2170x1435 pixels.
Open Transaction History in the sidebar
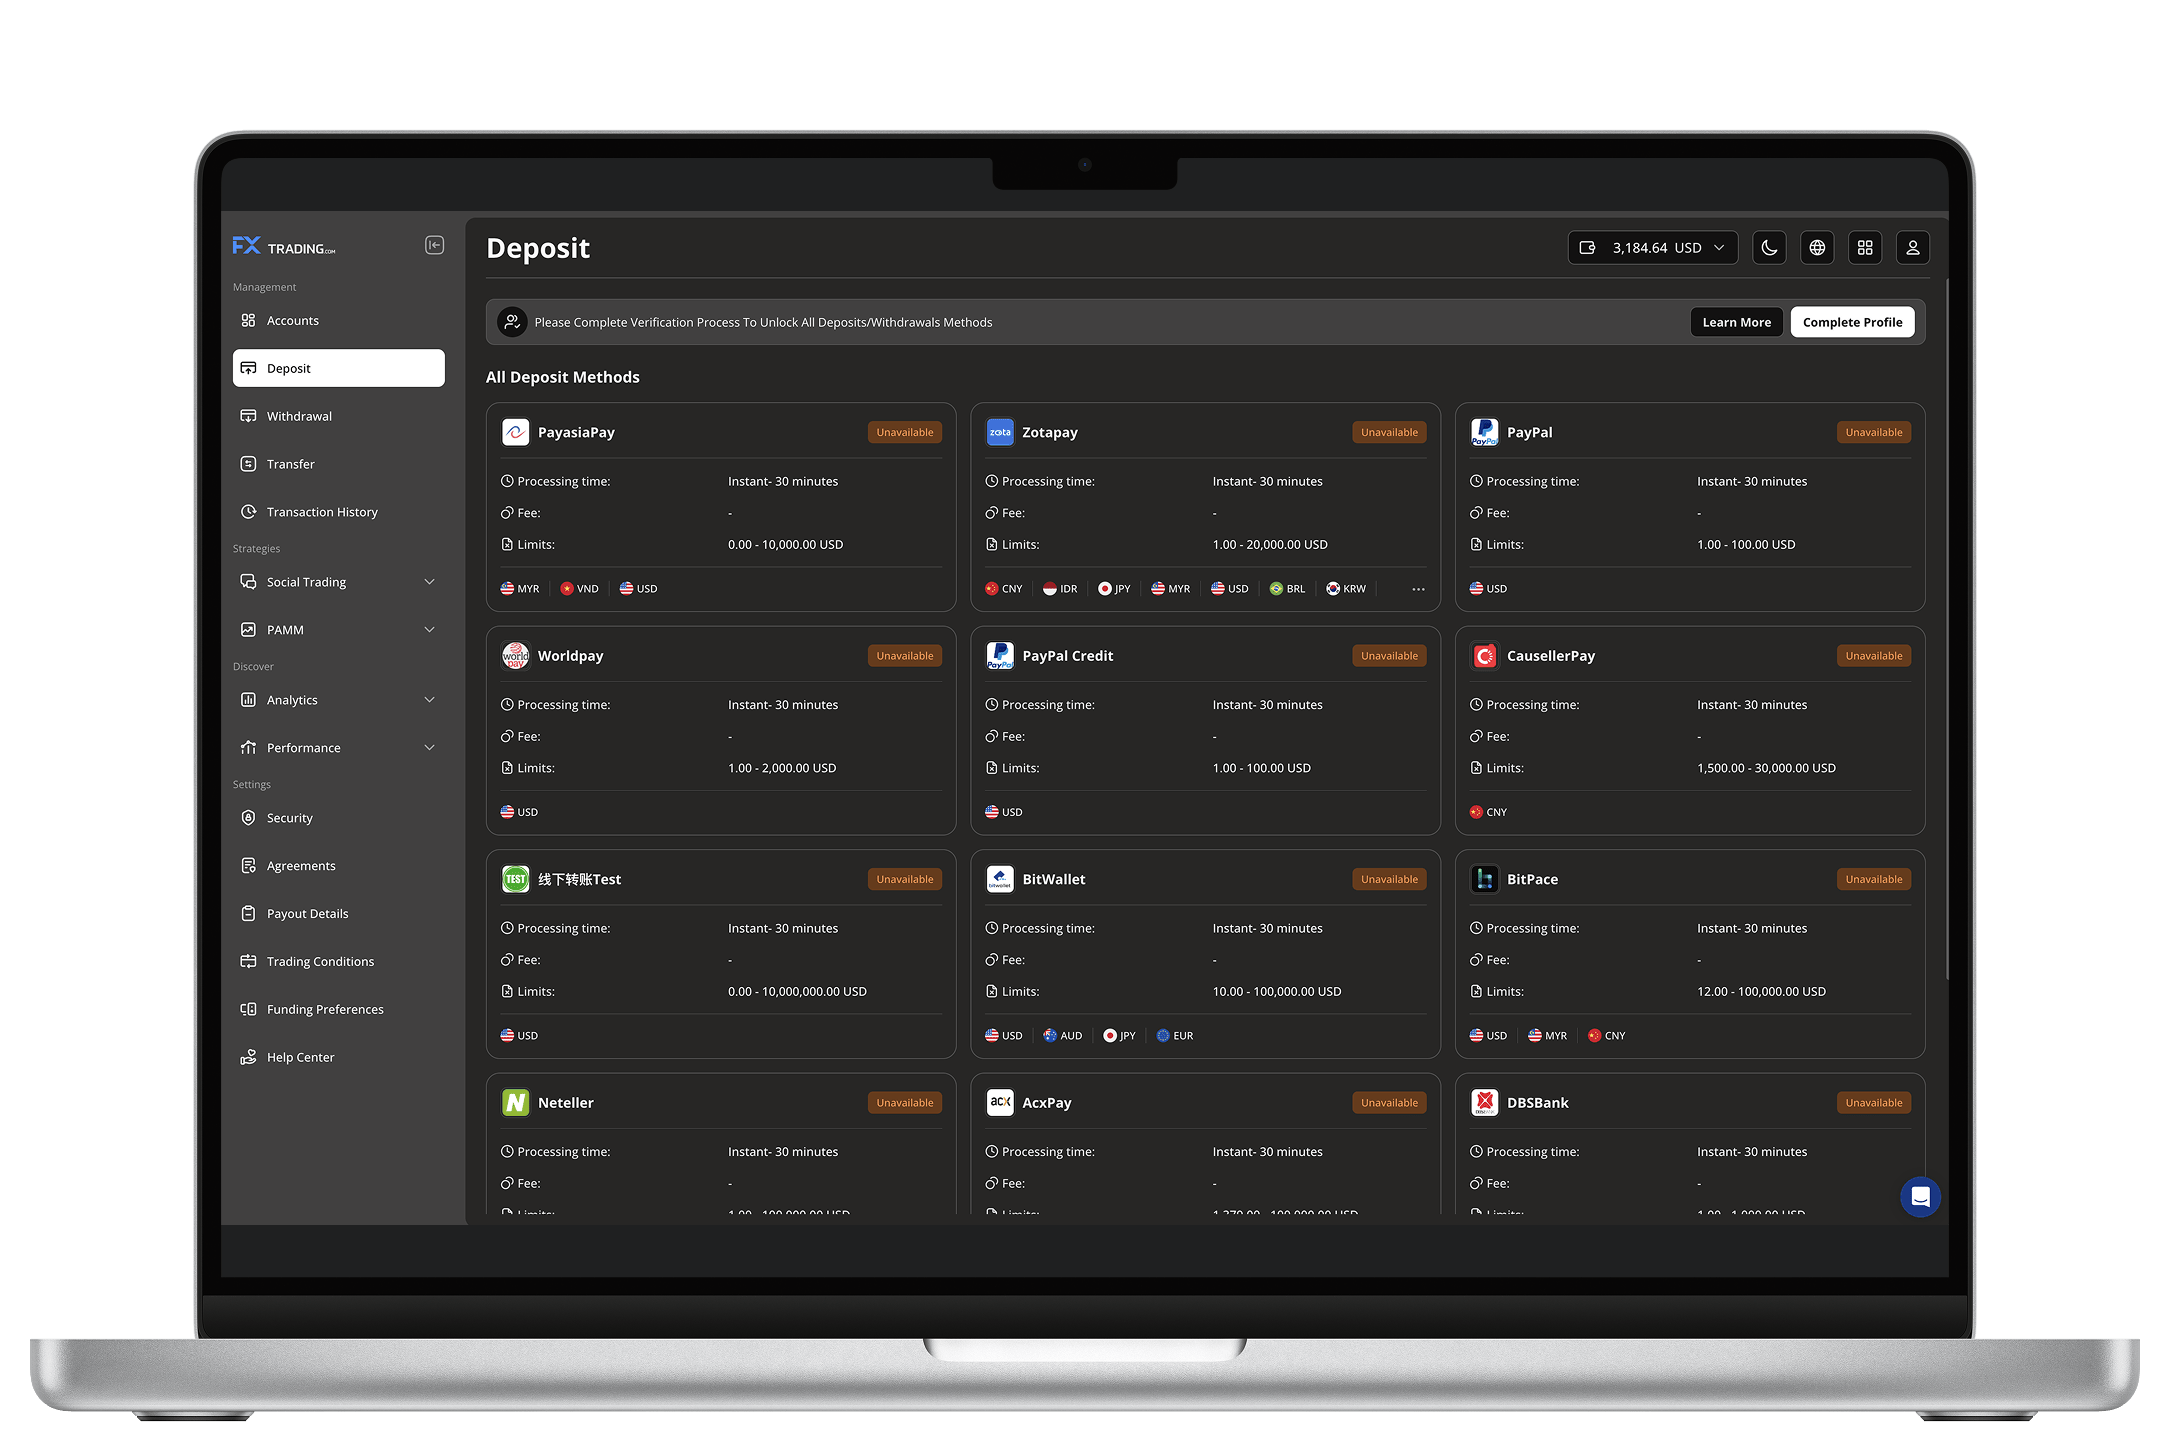tap(322, 512)
